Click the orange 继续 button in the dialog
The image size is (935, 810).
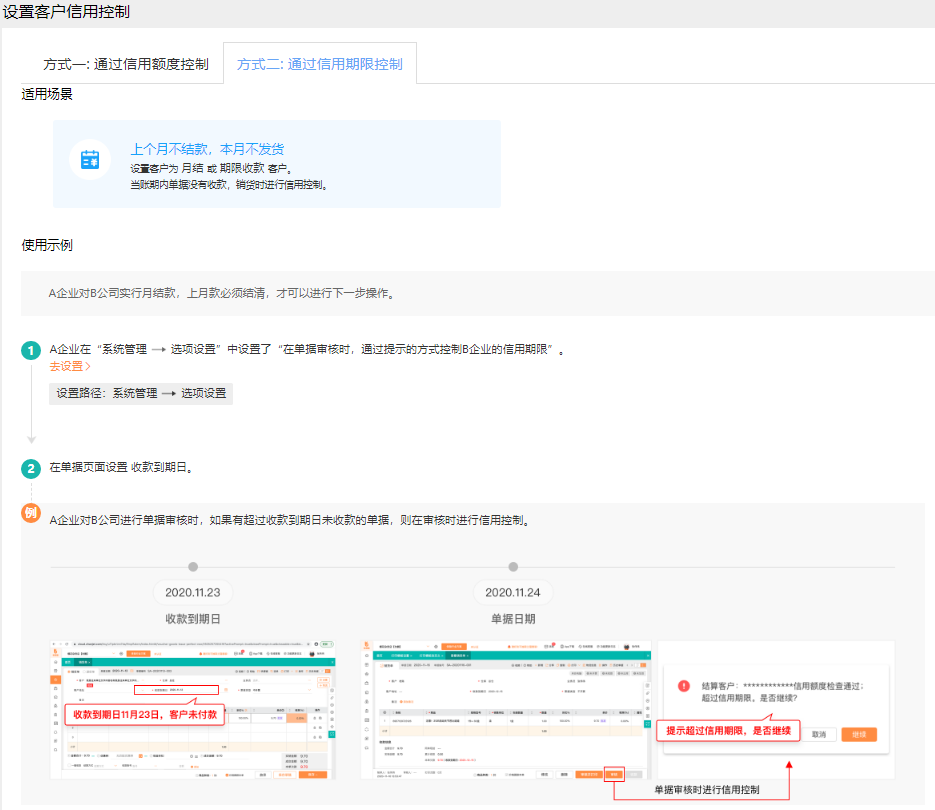[x=858, y=734]
